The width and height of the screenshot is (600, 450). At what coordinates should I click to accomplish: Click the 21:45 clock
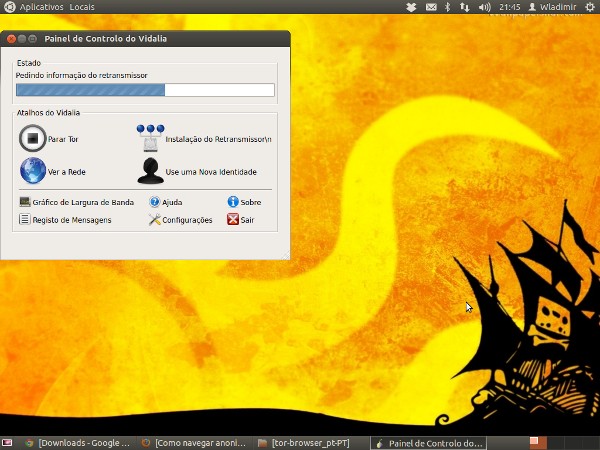coord(510,7)
